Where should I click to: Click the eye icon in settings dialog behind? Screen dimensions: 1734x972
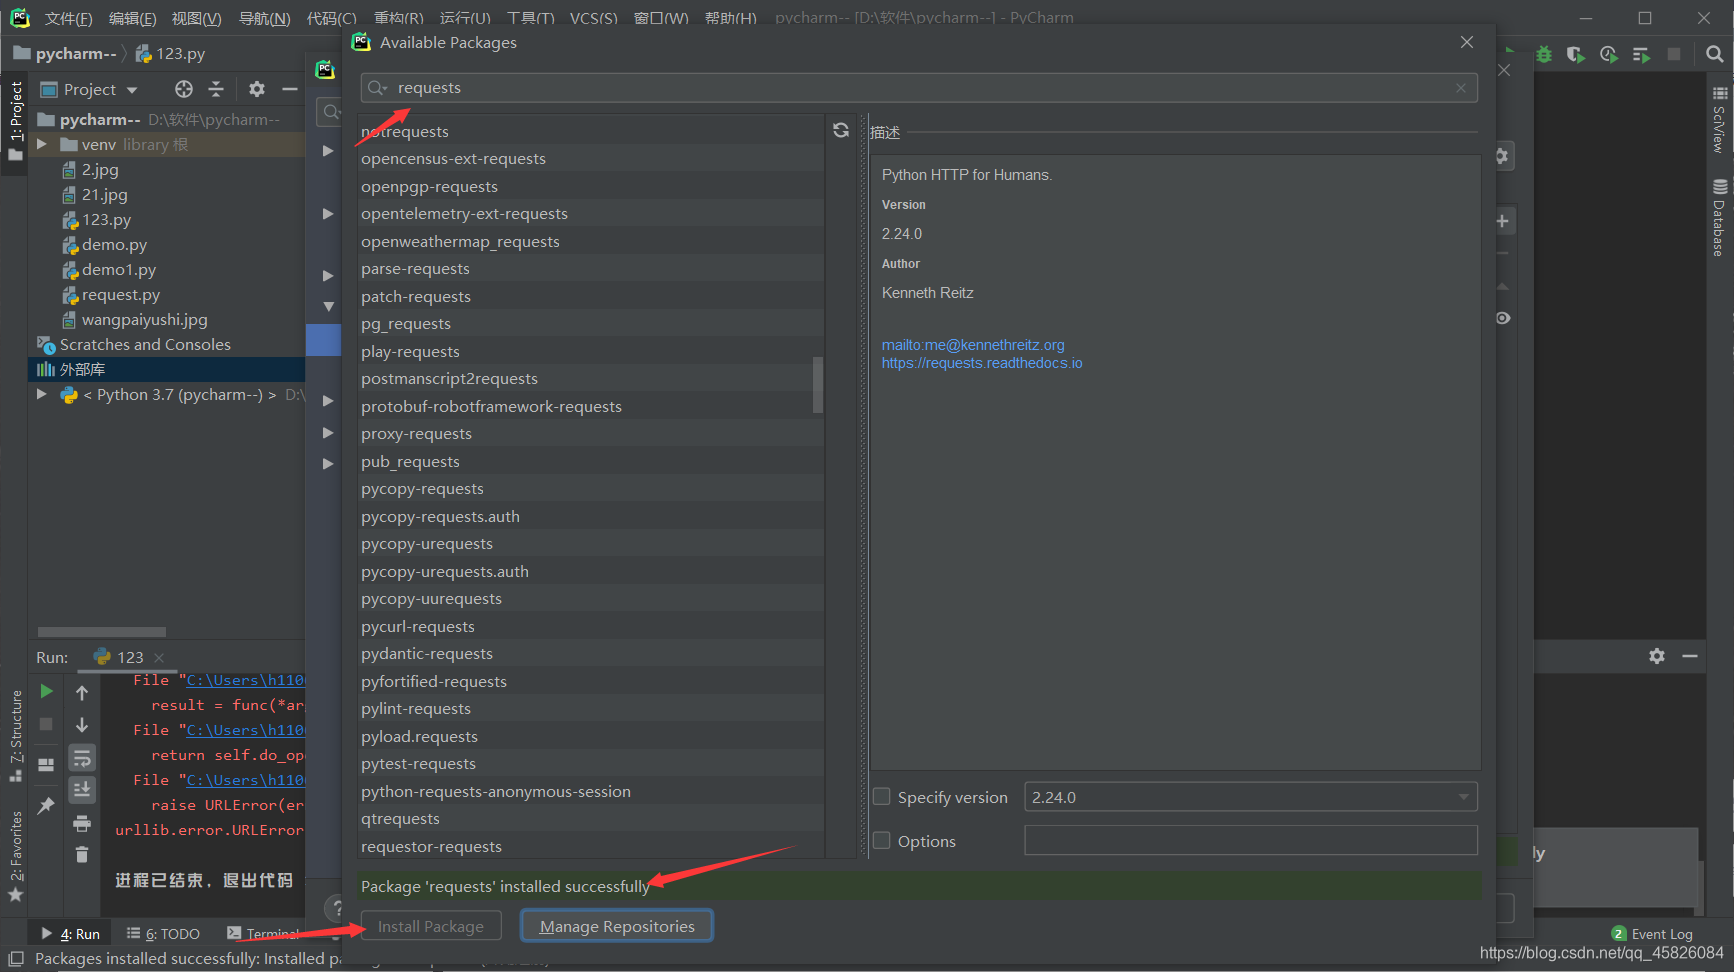point(1503,318)
